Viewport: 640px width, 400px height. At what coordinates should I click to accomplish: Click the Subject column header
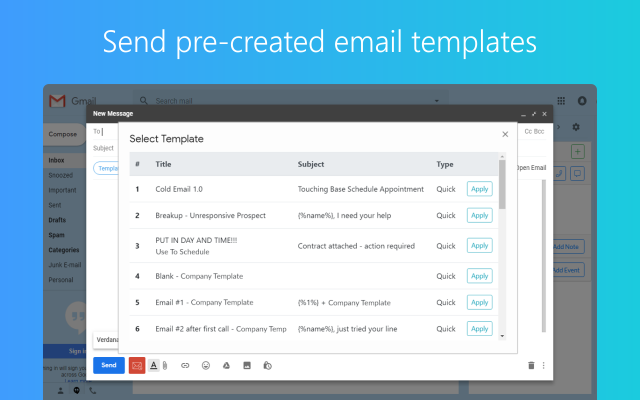(311, 164)
